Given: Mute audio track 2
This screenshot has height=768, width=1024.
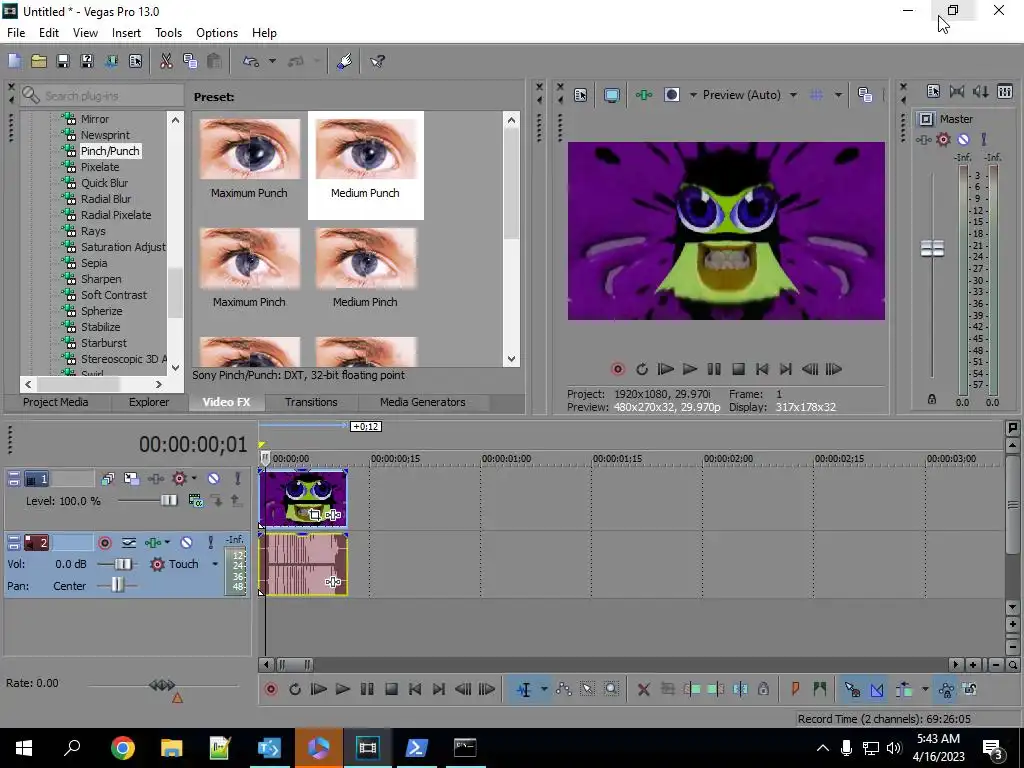Looking at the screenshot, I should coord(187,543).
